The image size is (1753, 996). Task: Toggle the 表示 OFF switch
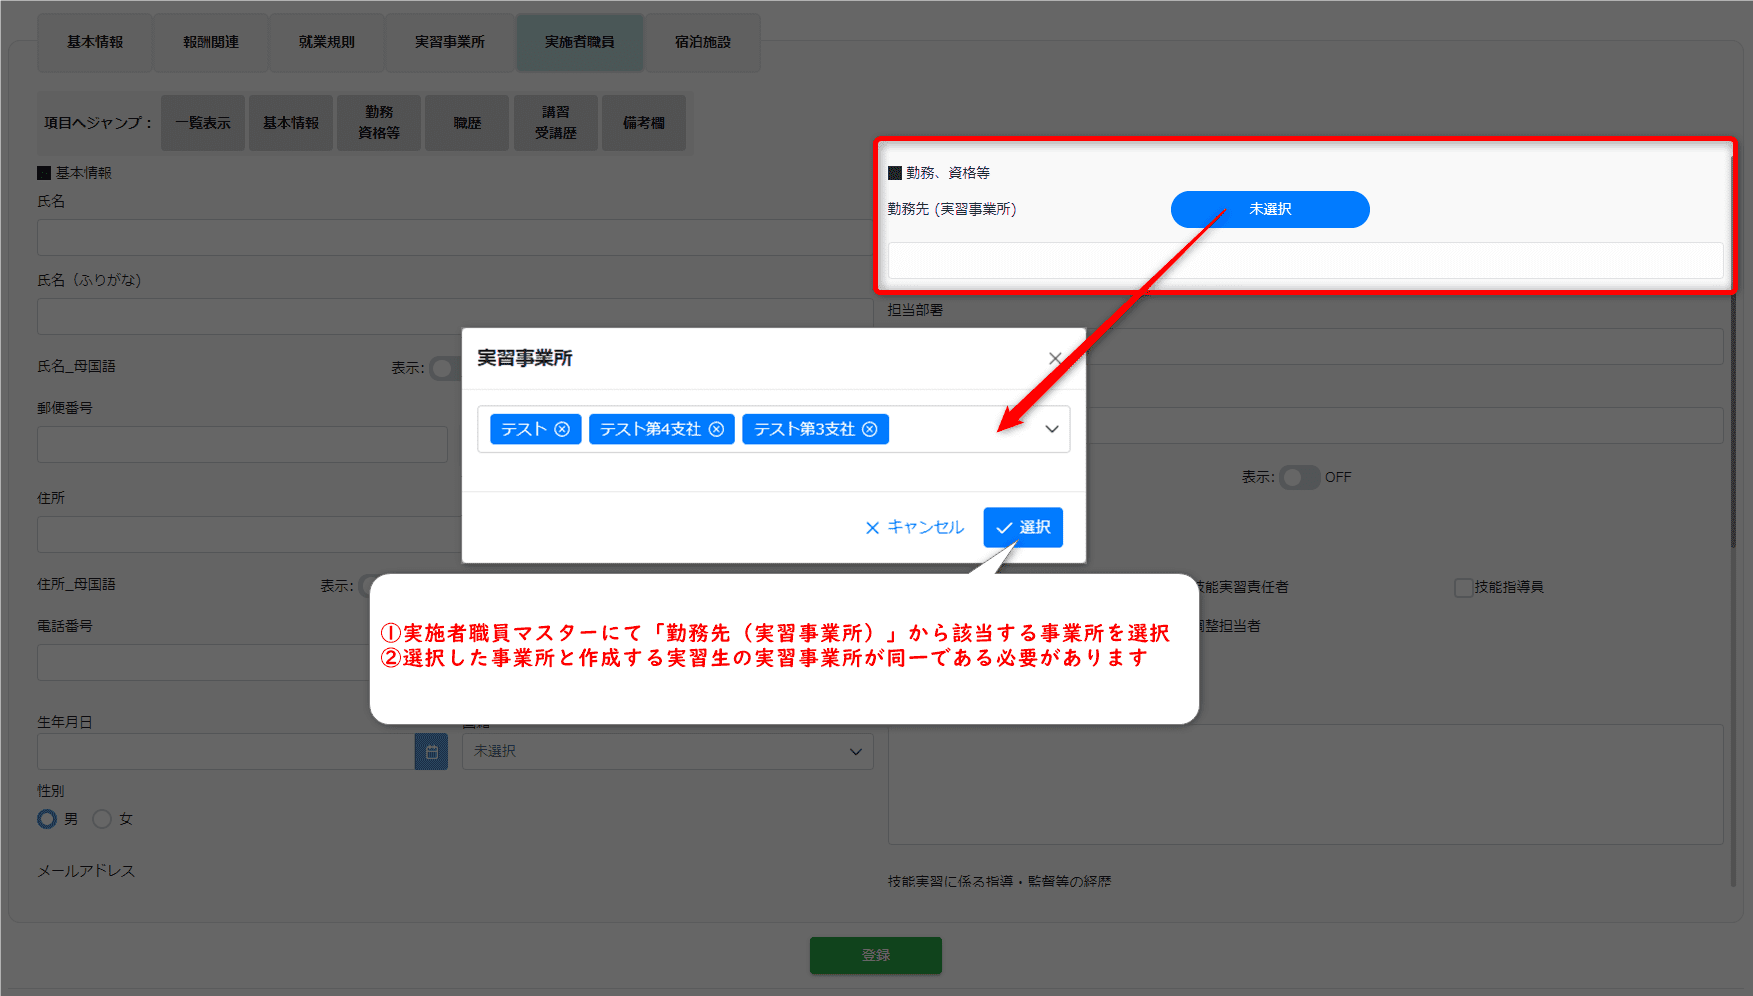(x=1299, y=478)
